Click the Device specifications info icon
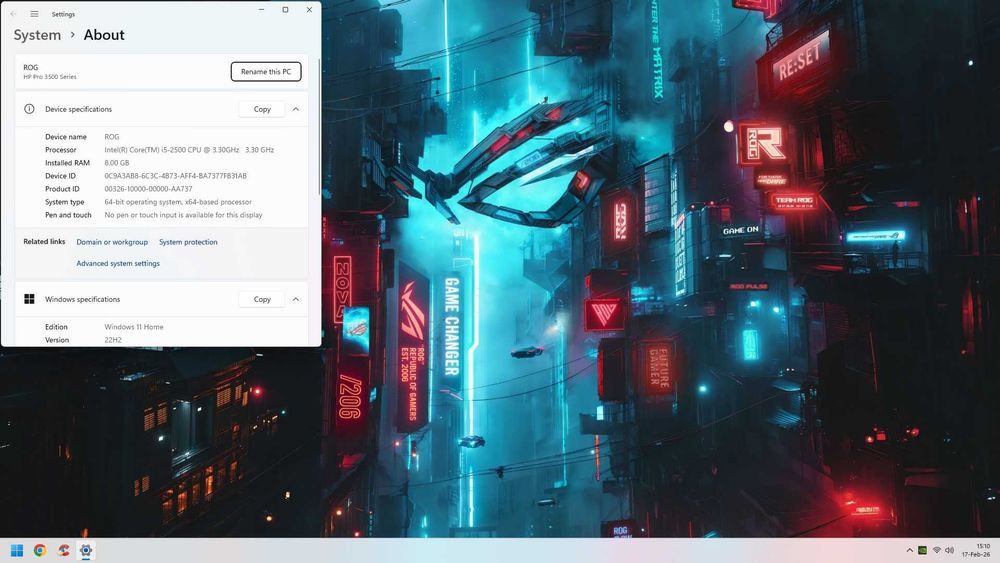1000x563 pixels. [29, 109]
